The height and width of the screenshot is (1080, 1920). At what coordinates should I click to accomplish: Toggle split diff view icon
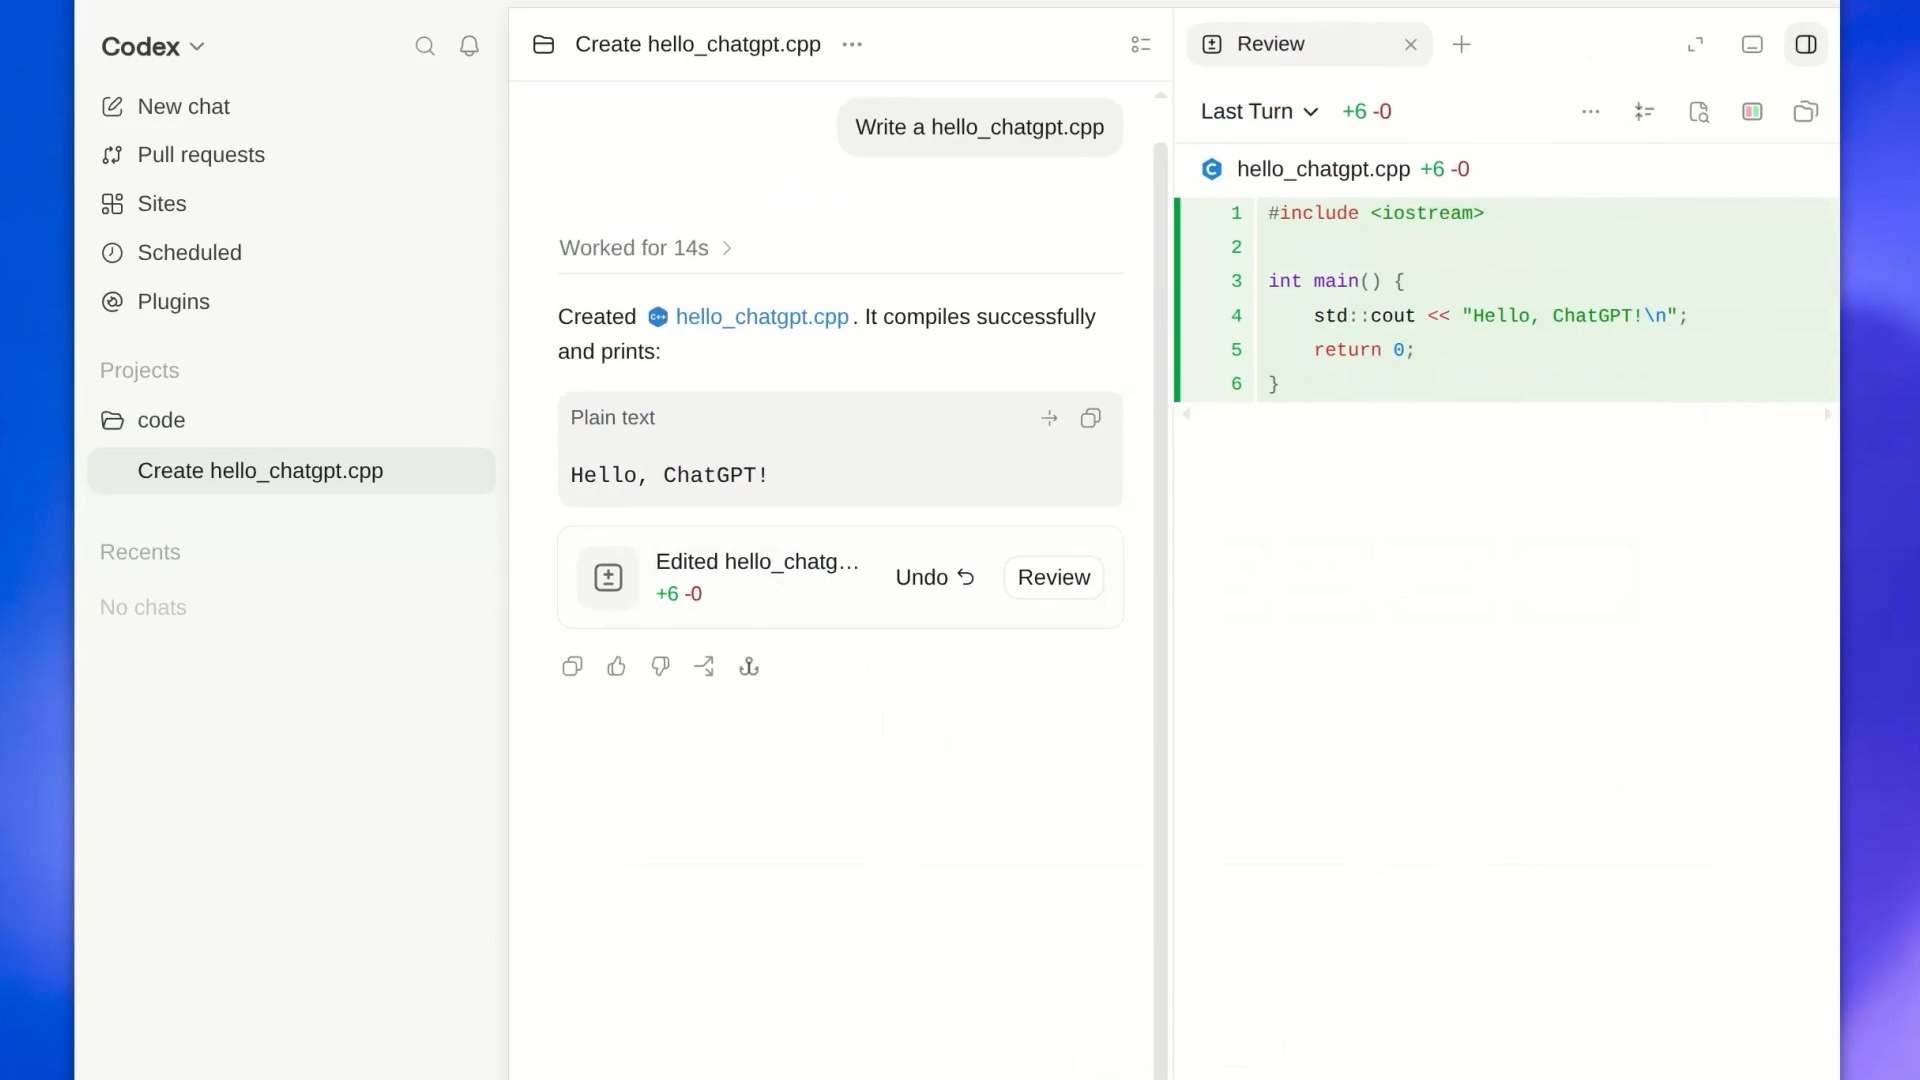coord(1752,112)
